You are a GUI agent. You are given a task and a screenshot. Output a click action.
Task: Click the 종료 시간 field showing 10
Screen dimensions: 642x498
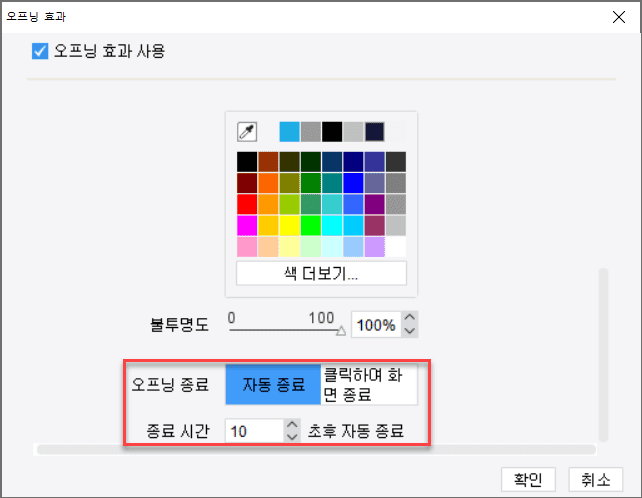click(x=254, y=431)
